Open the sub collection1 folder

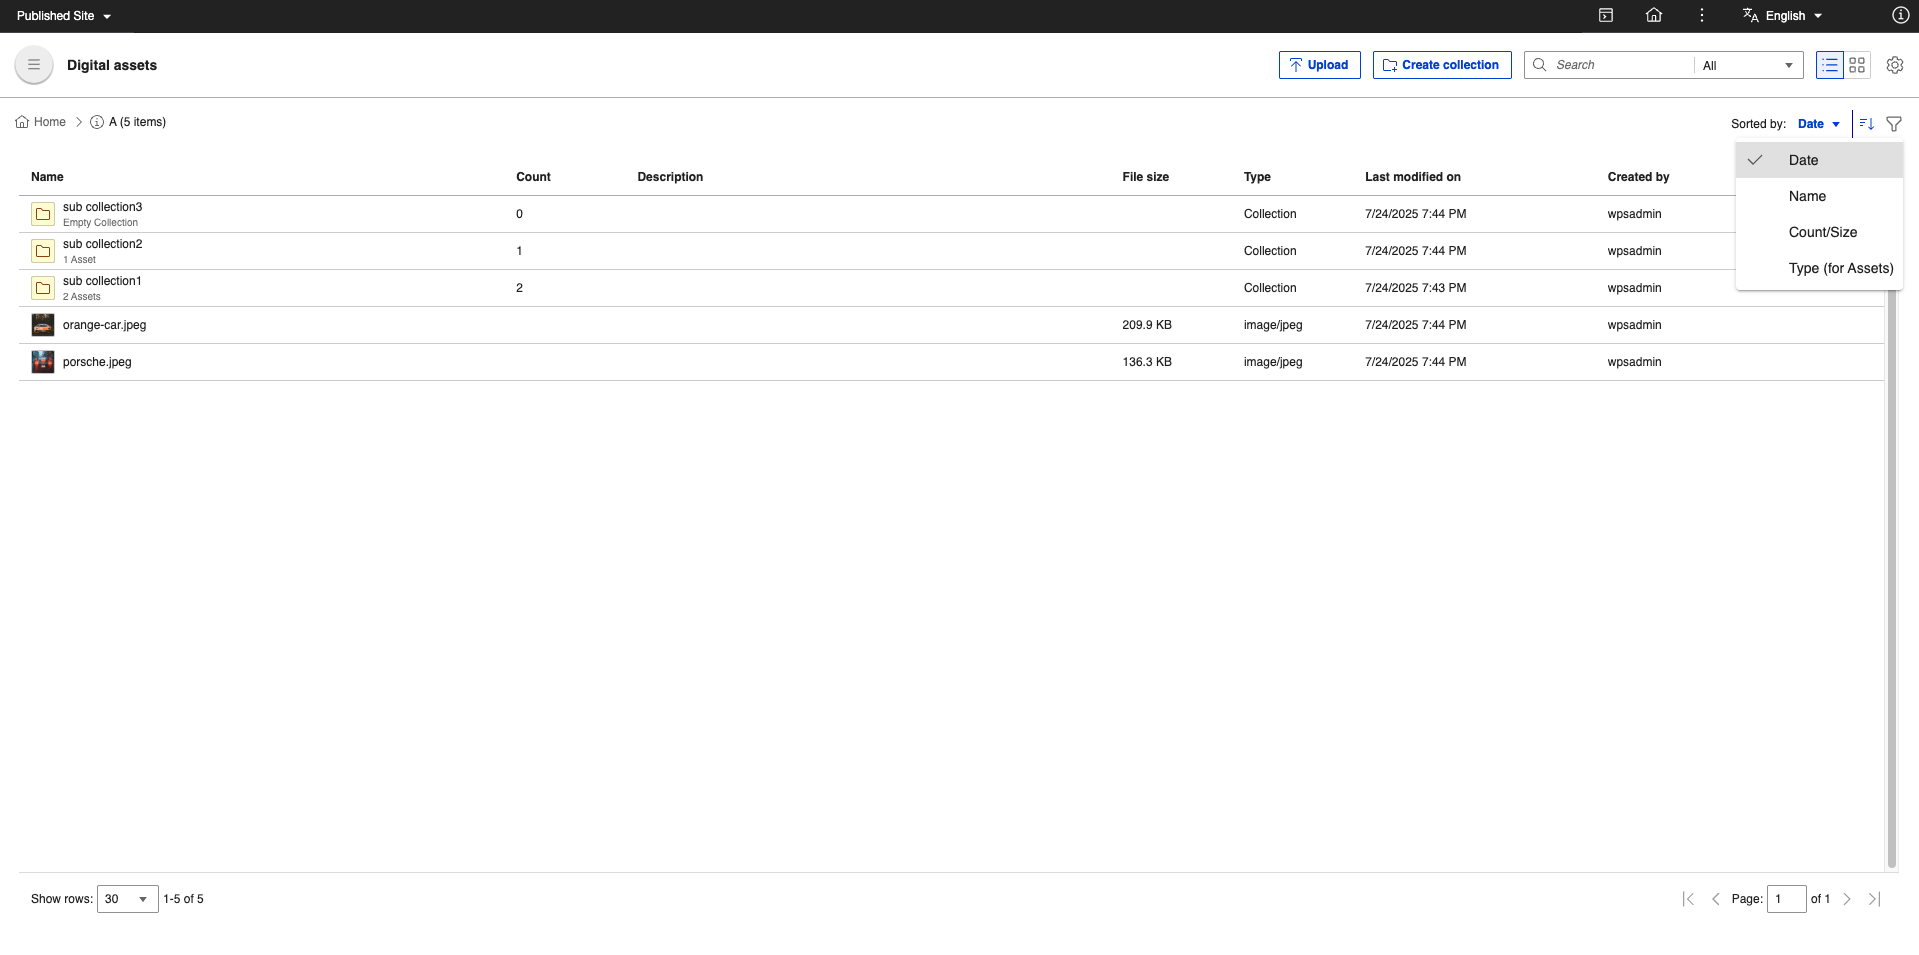pos(102,281)
